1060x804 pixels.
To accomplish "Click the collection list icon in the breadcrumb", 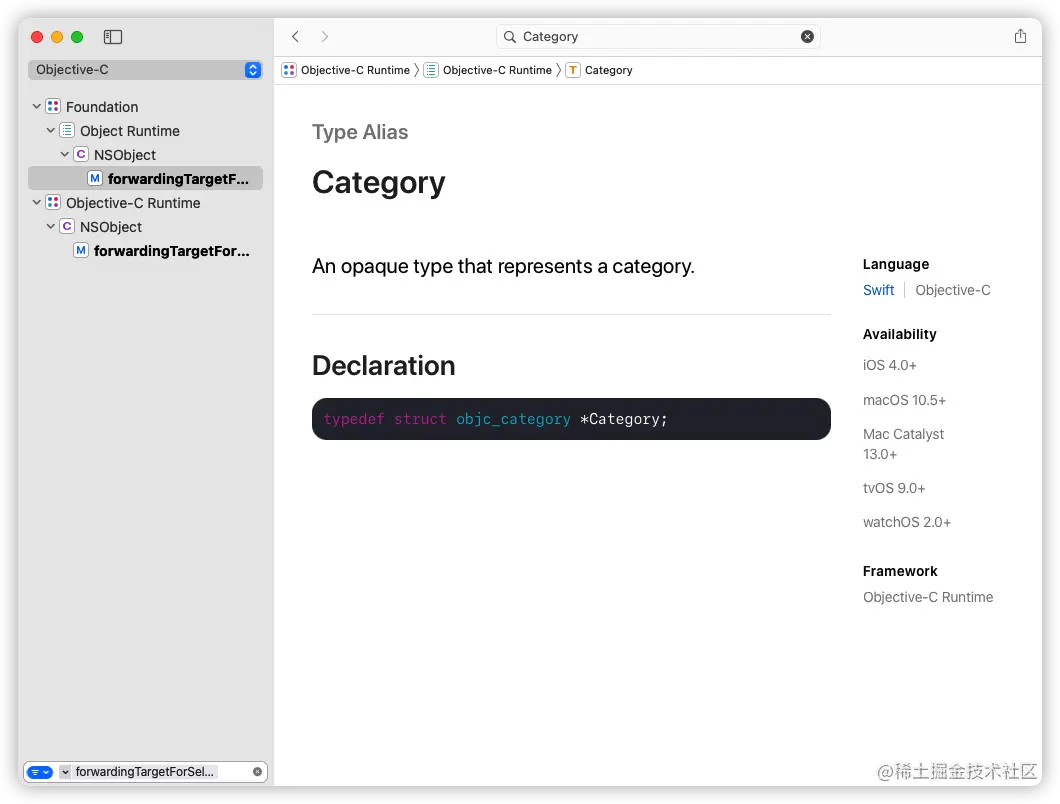I will (x=431, y=70).
